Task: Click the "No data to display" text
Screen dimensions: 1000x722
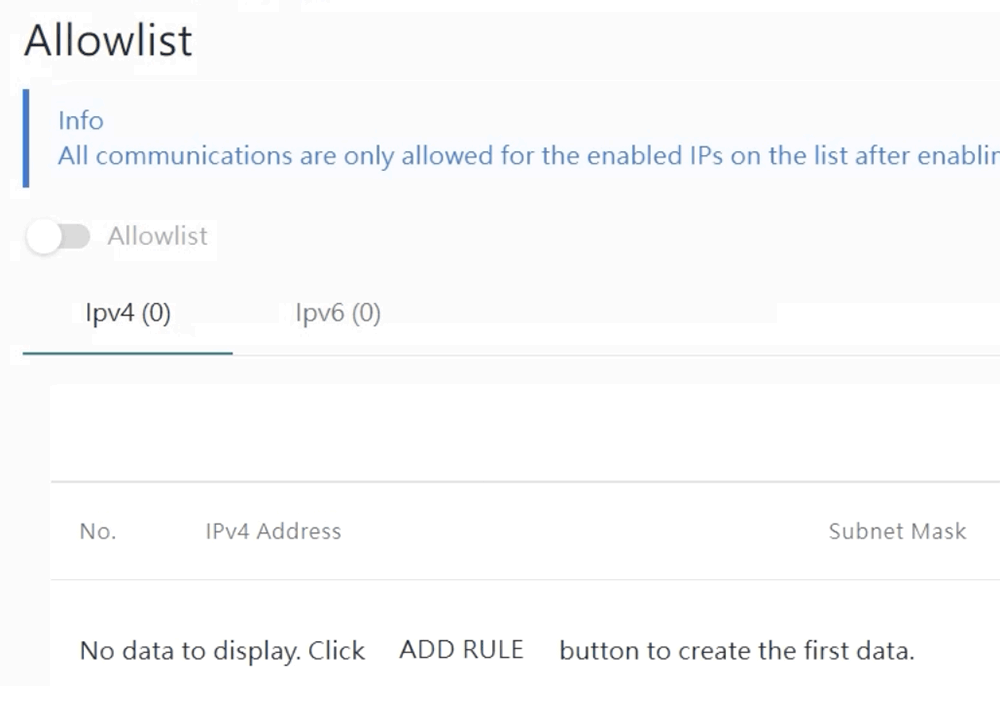Action: [x=222, y=652]
